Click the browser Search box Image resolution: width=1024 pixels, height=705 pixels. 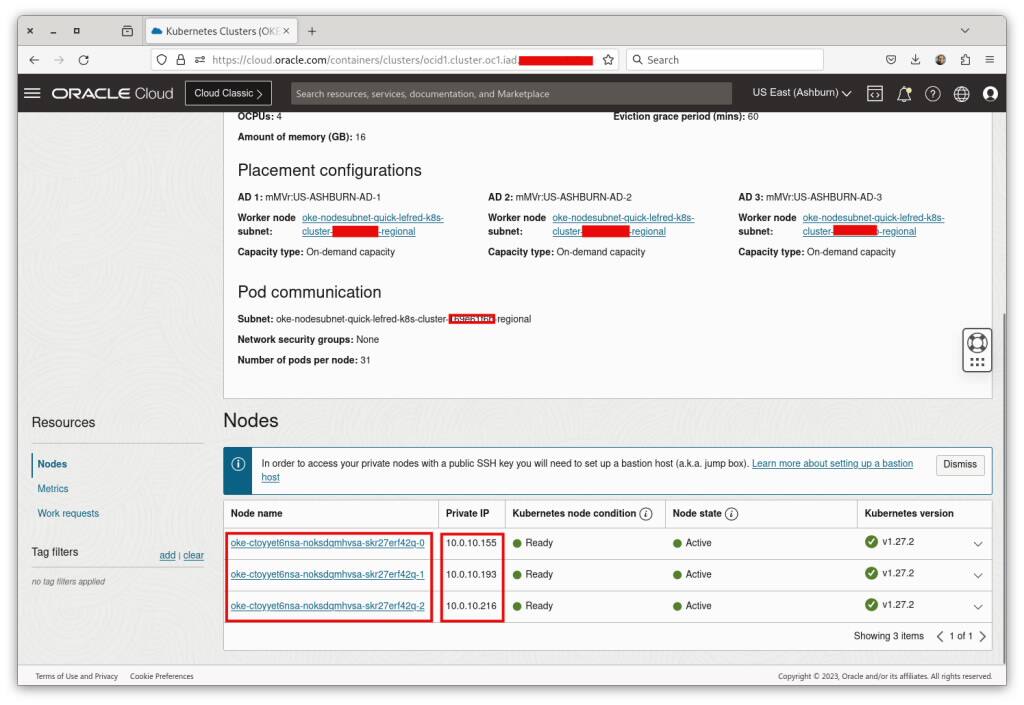pos(725,60)
